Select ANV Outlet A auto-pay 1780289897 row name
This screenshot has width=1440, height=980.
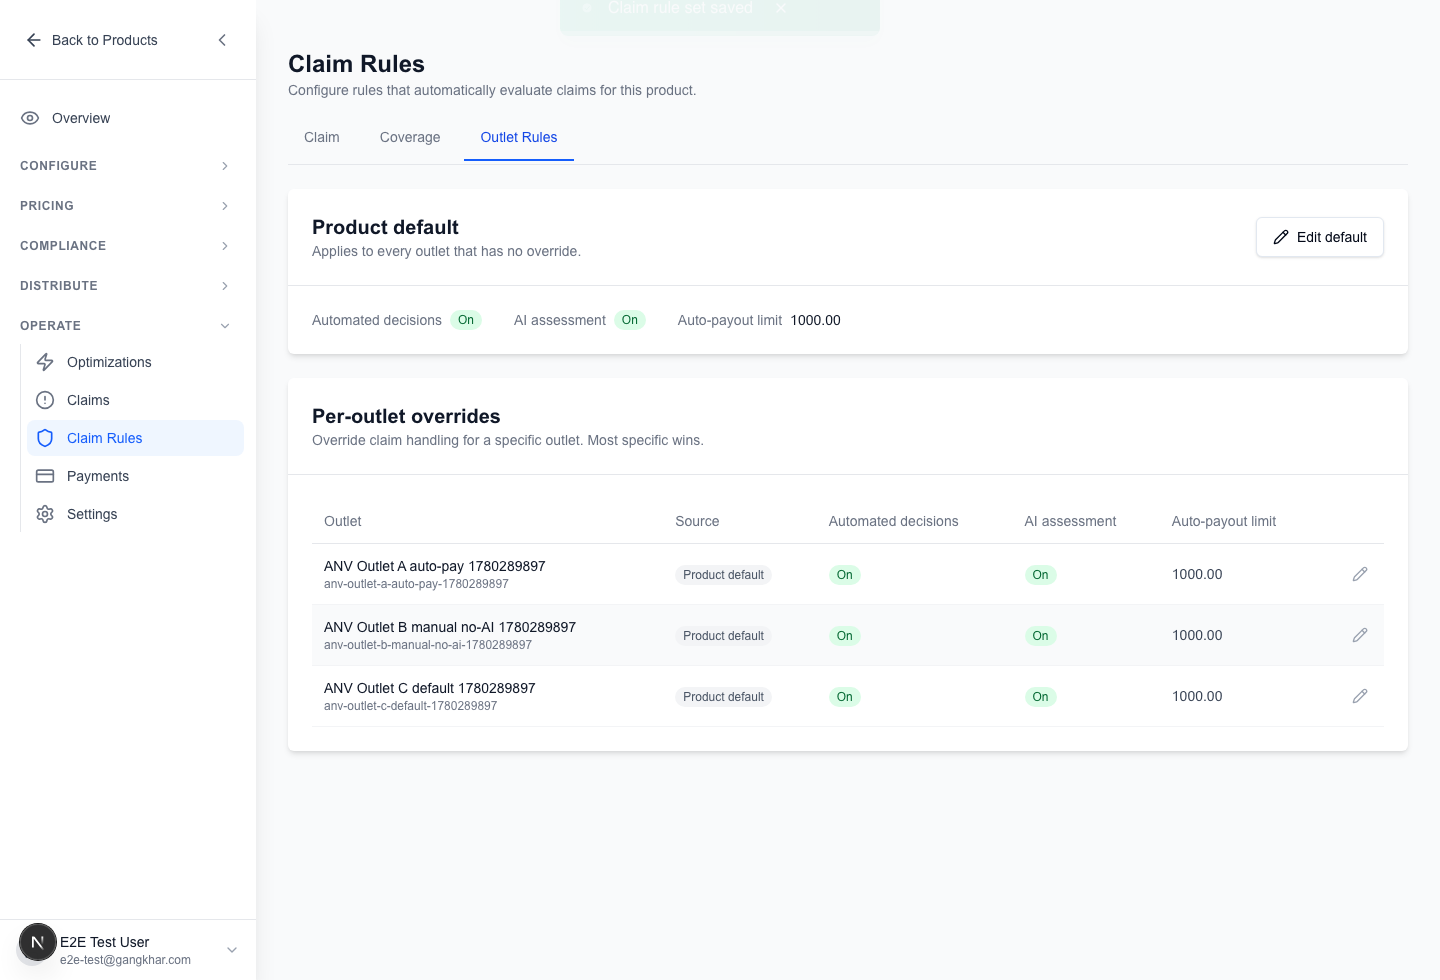tap(435, 566)
